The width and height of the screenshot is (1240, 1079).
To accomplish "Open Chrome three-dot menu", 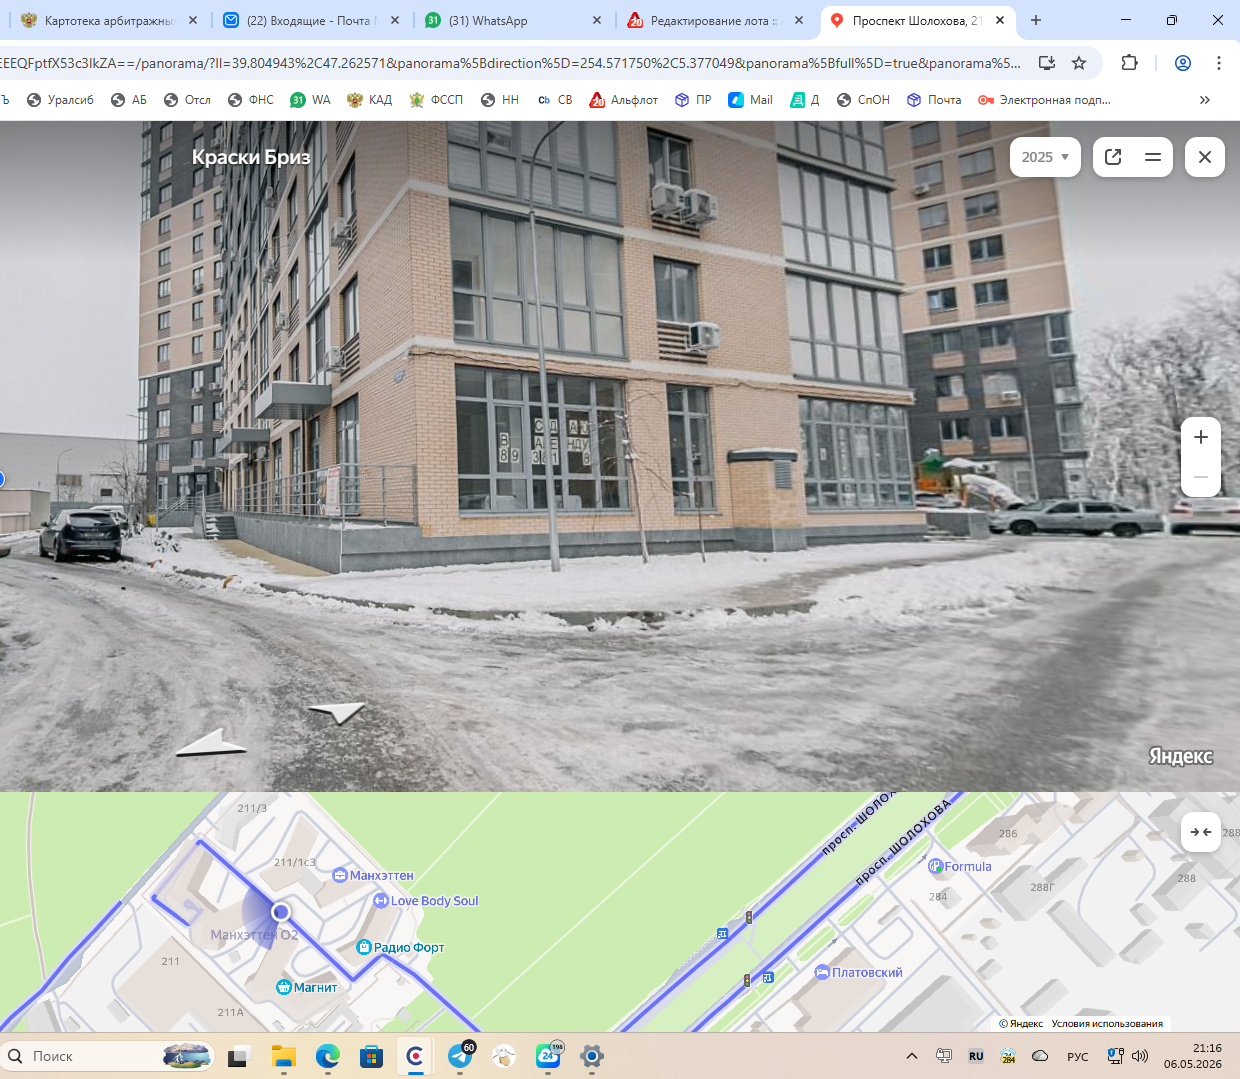I will click(1218, 63).
